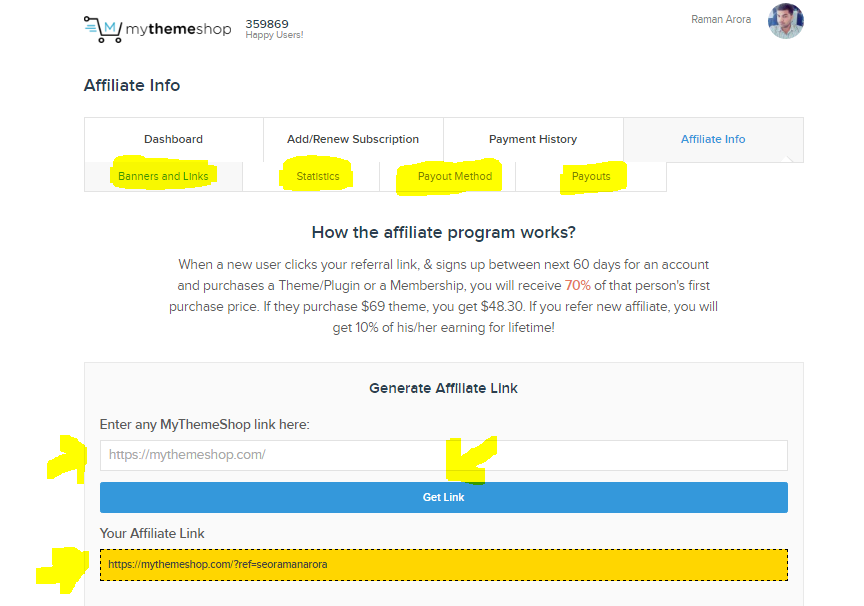This screenshot has width=864, height=606.
Task: Switch to the Dashboard tab
Action: click(174, 139)
